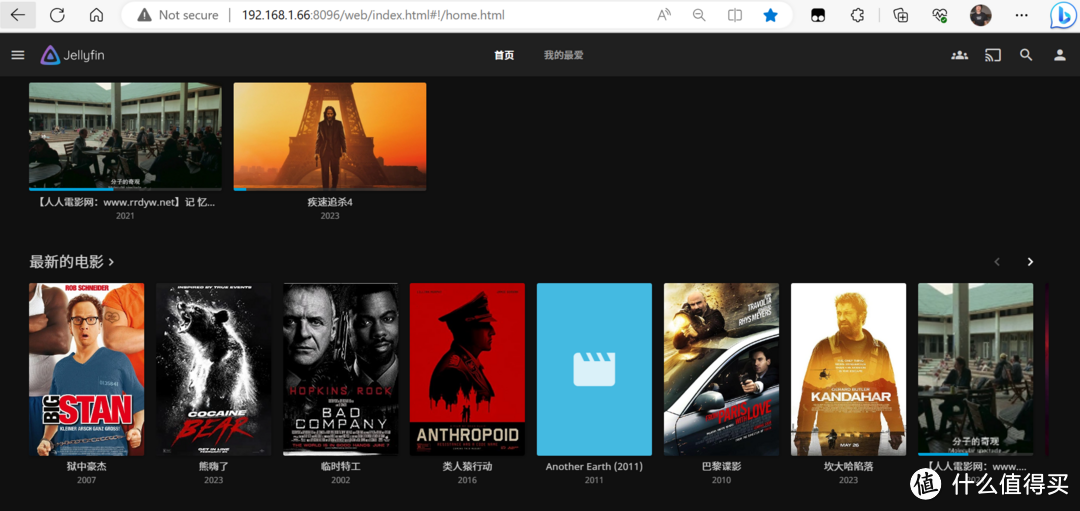Screen dimensions: 1080x511
Task: Open the From Paris with Love poster
Action: point(721,369)
